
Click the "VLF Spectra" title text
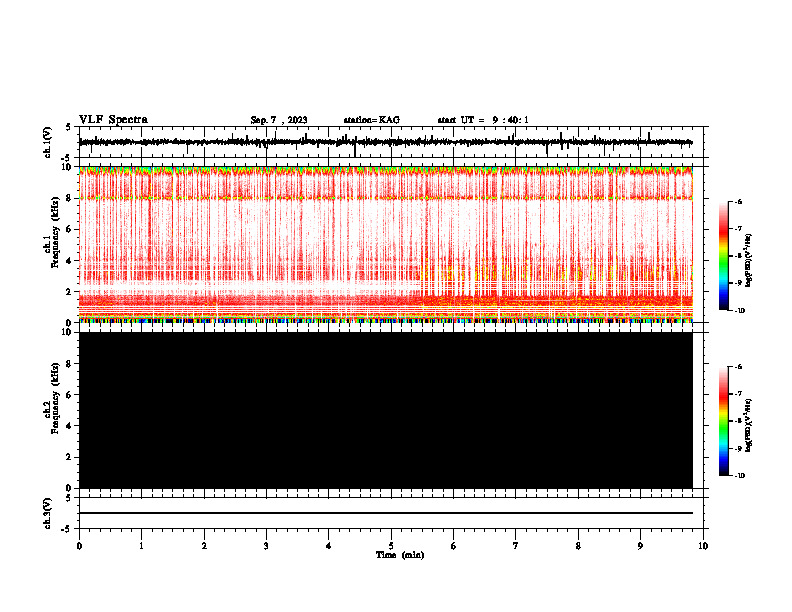(113, 120)
